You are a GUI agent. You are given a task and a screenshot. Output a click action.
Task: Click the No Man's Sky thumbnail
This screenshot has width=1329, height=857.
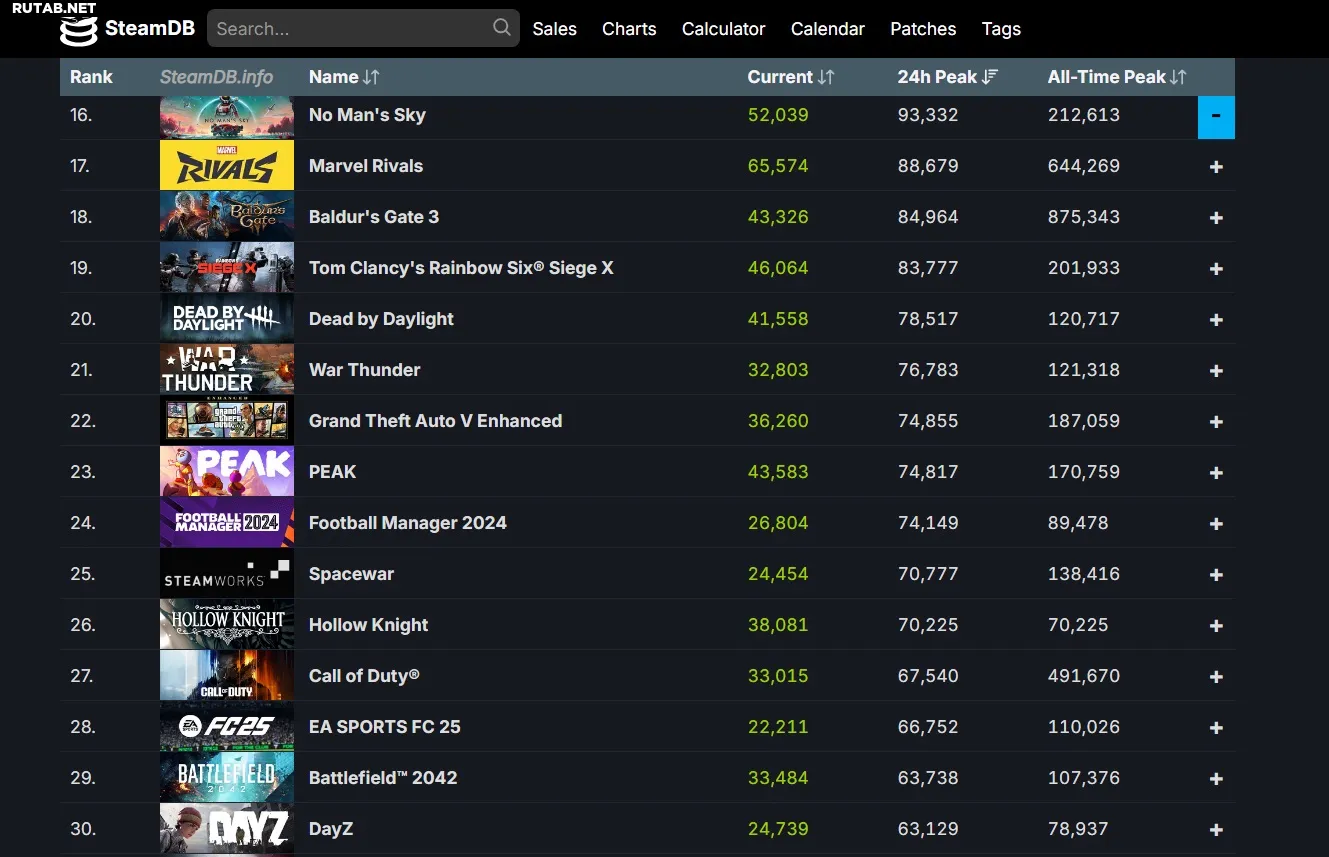(x=227, y=116)
